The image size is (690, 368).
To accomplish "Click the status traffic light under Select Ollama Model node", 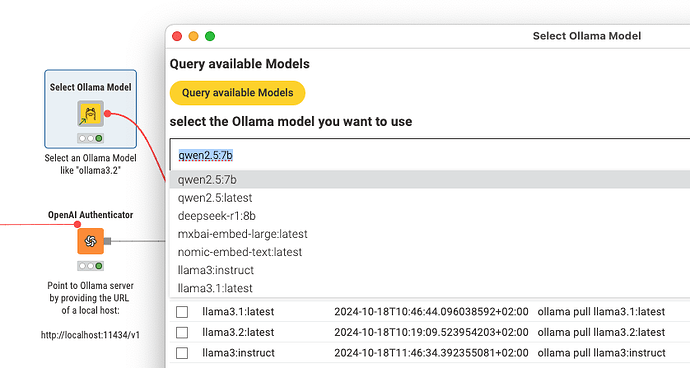I will (x=91, y=138).
